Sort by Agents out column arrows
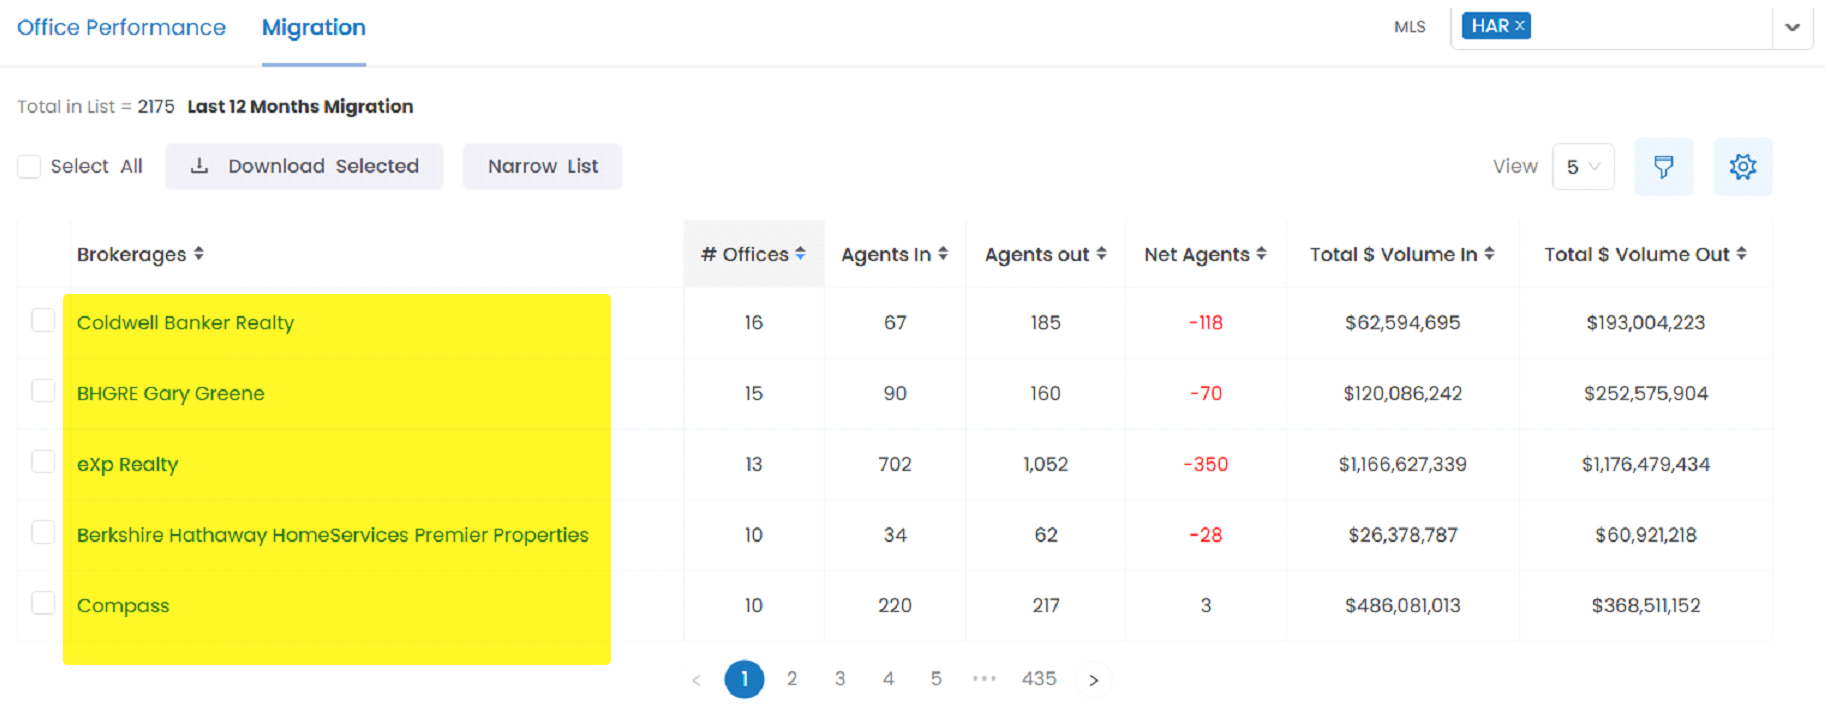1827x726 pixels. (1101, 254)
